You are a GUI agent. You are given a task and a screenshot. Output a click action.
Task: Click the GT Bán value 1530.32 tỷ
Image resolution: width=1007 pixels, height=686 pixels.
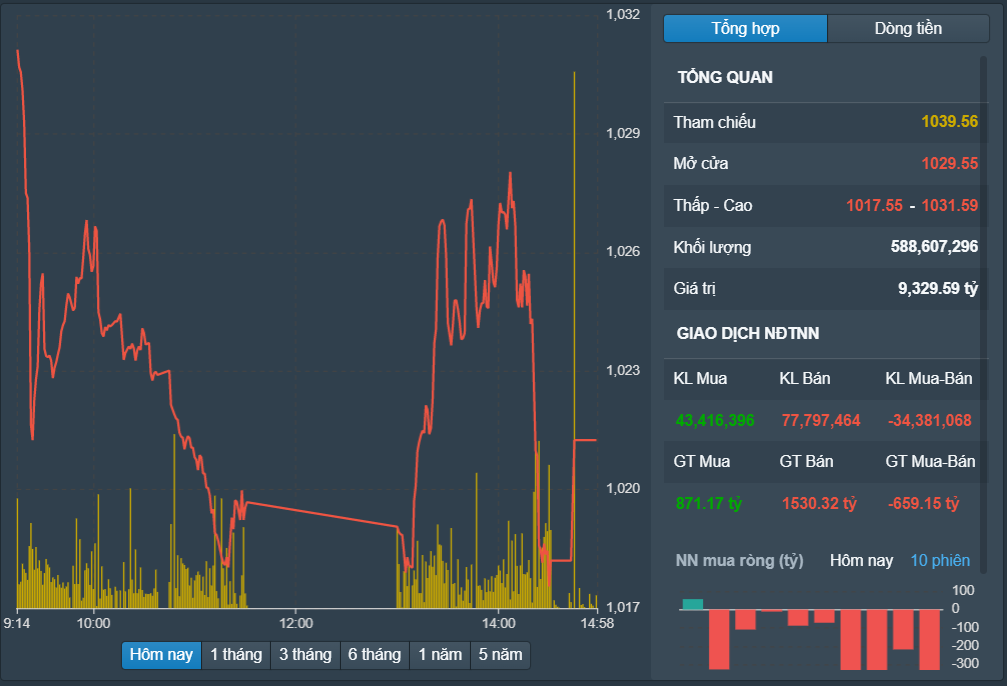tap(819, 504)
